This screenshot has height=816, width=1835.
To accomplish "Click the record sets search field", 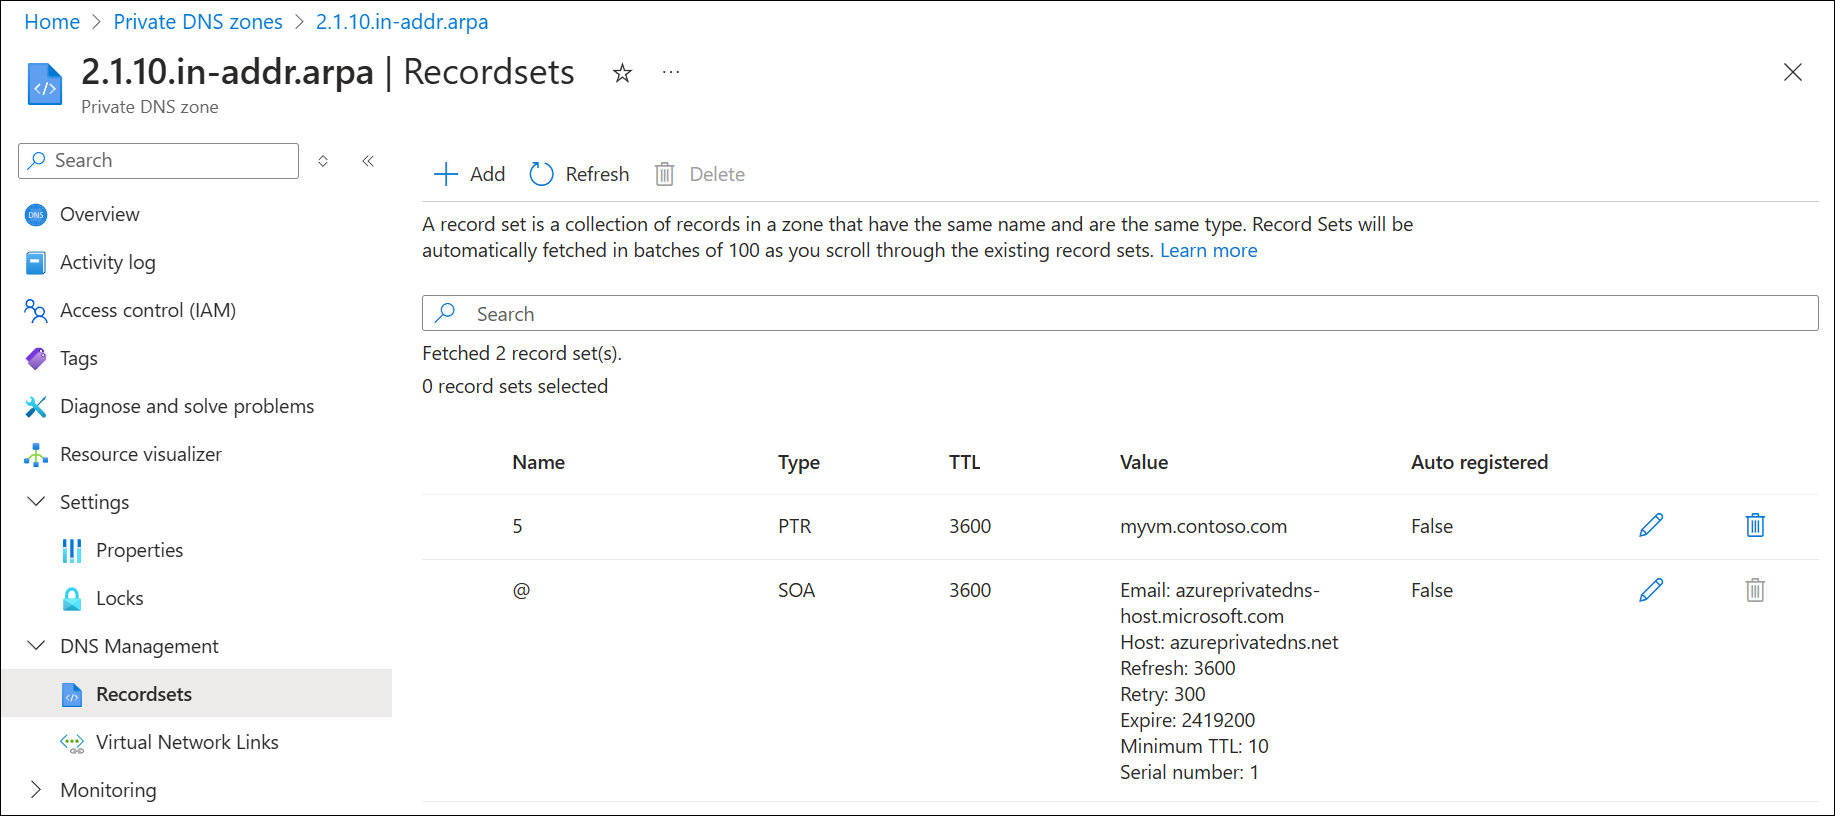I will pyautogui.click(x=1120, y=314).
